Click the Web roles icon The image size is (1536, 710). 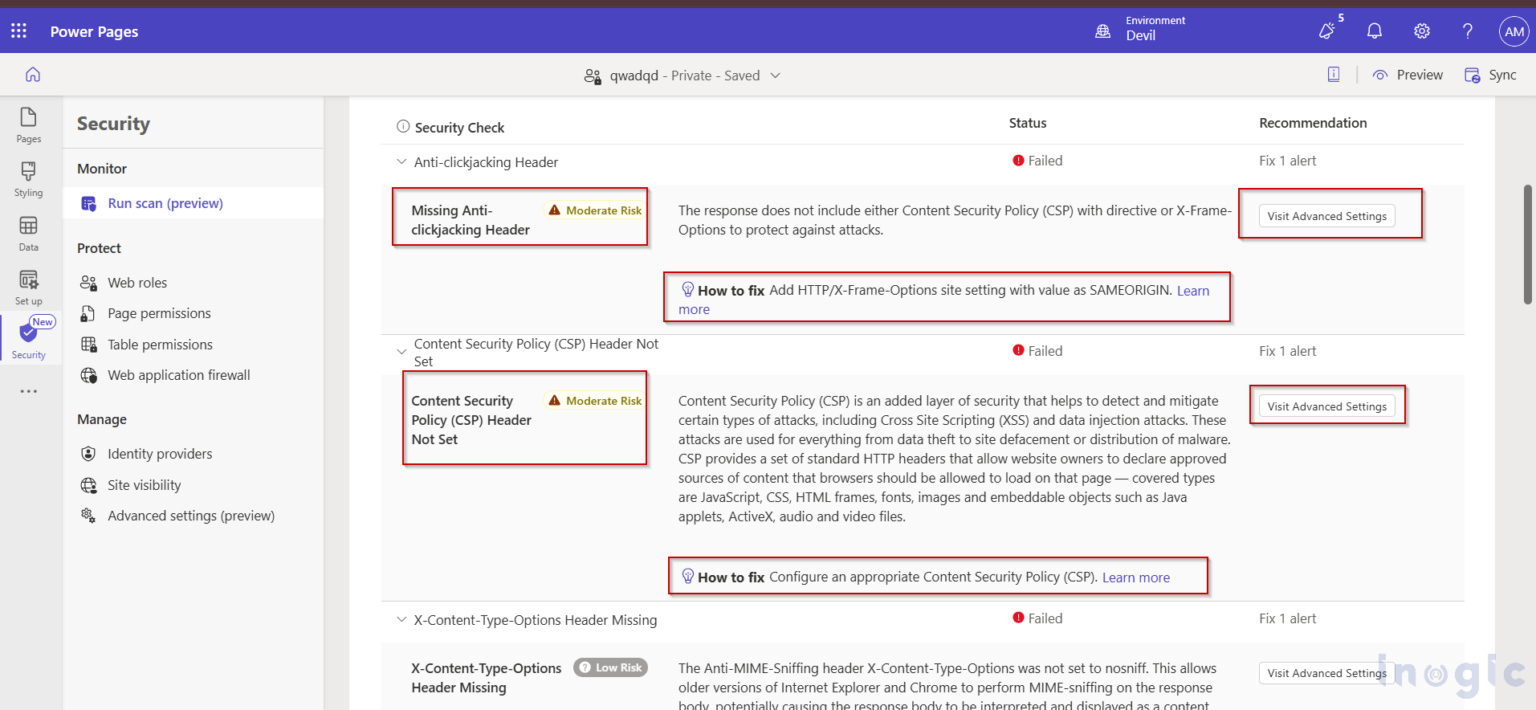88,283
